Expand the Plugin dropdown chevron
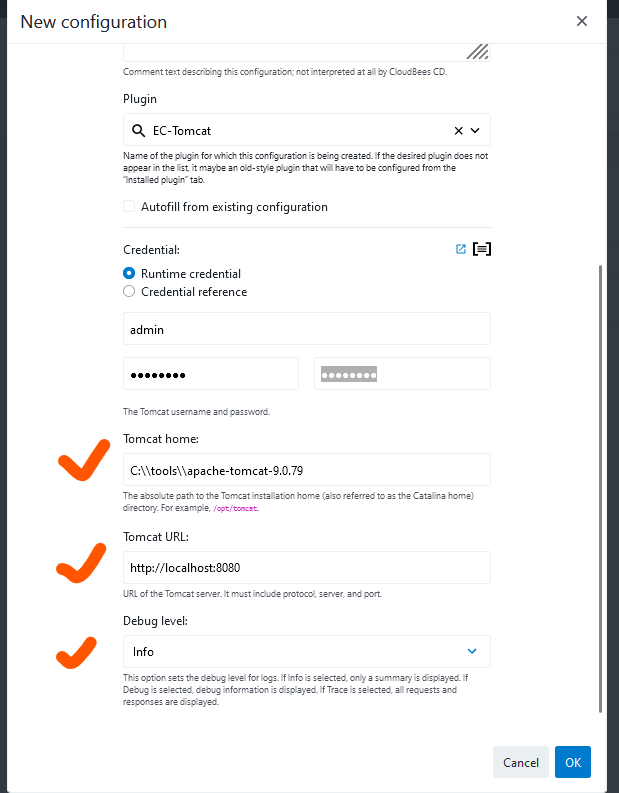 coord(475,130)
